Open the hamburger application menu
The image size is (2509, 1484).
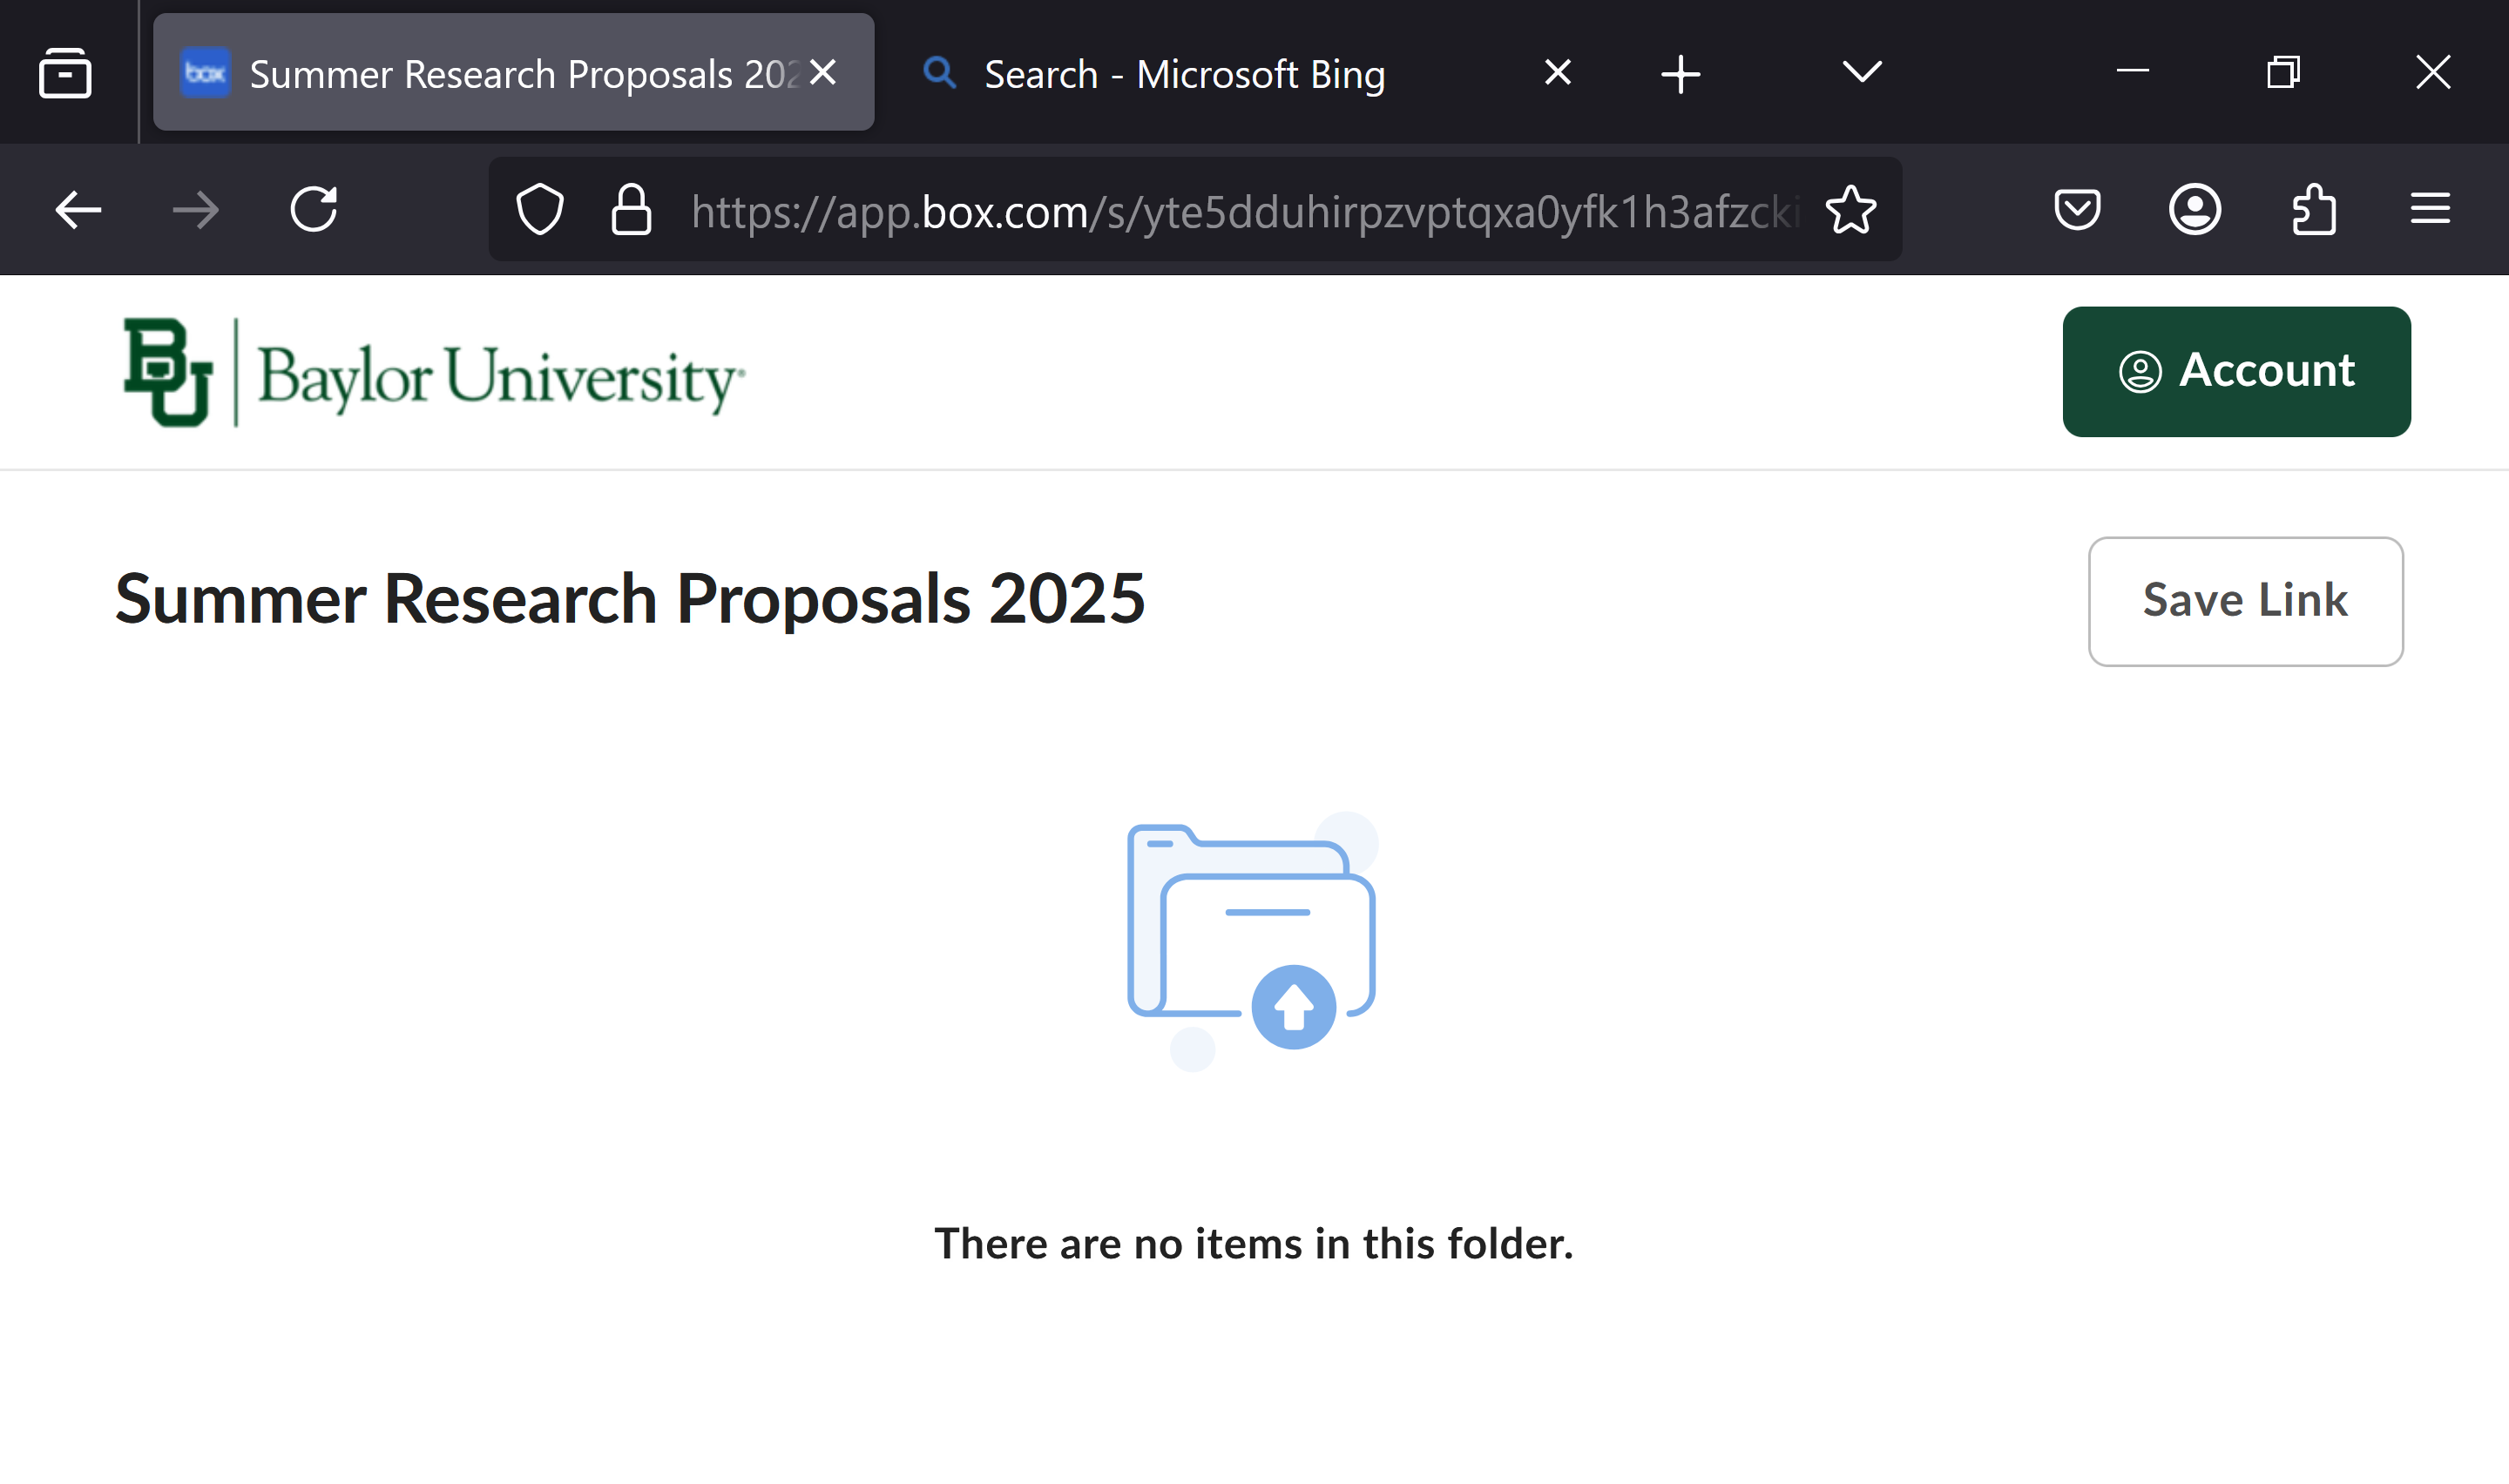click(x=2430, y=210)
